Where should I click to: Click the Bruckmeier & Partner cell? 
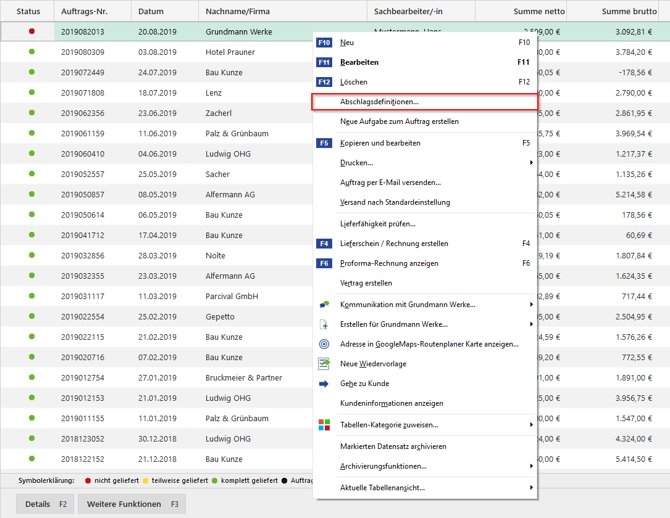[244, 378]
